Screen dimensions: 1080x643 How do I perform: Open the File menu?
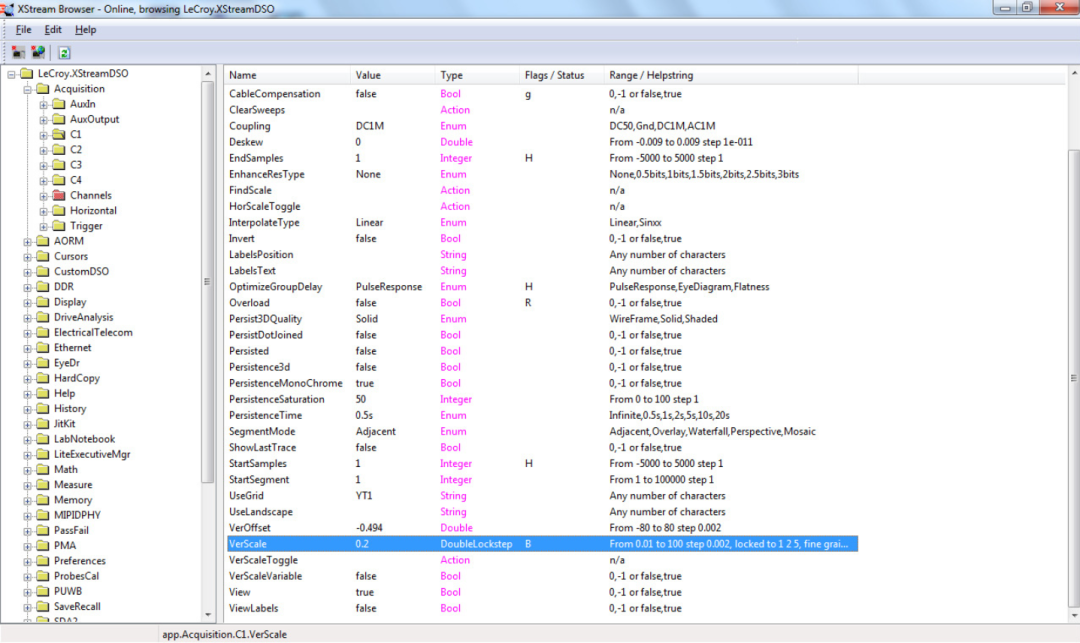point(23,29)
